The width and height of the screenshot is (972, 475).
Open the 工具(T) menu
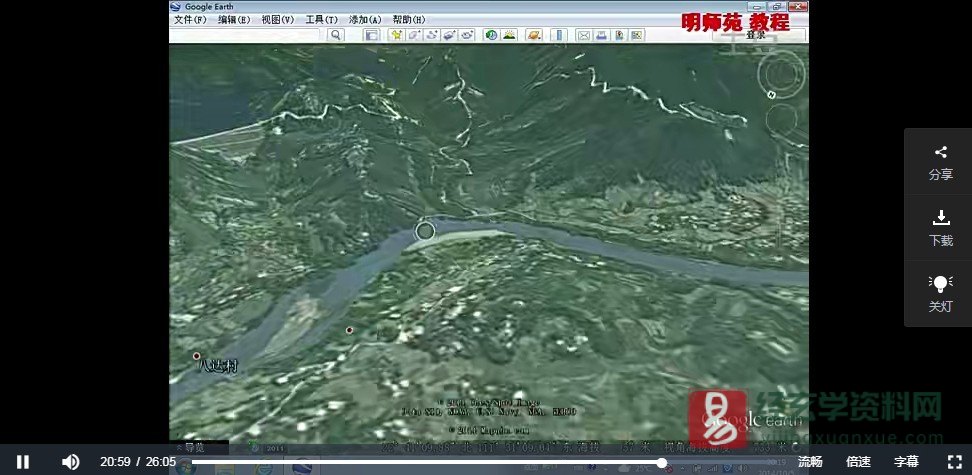[322, 20]
